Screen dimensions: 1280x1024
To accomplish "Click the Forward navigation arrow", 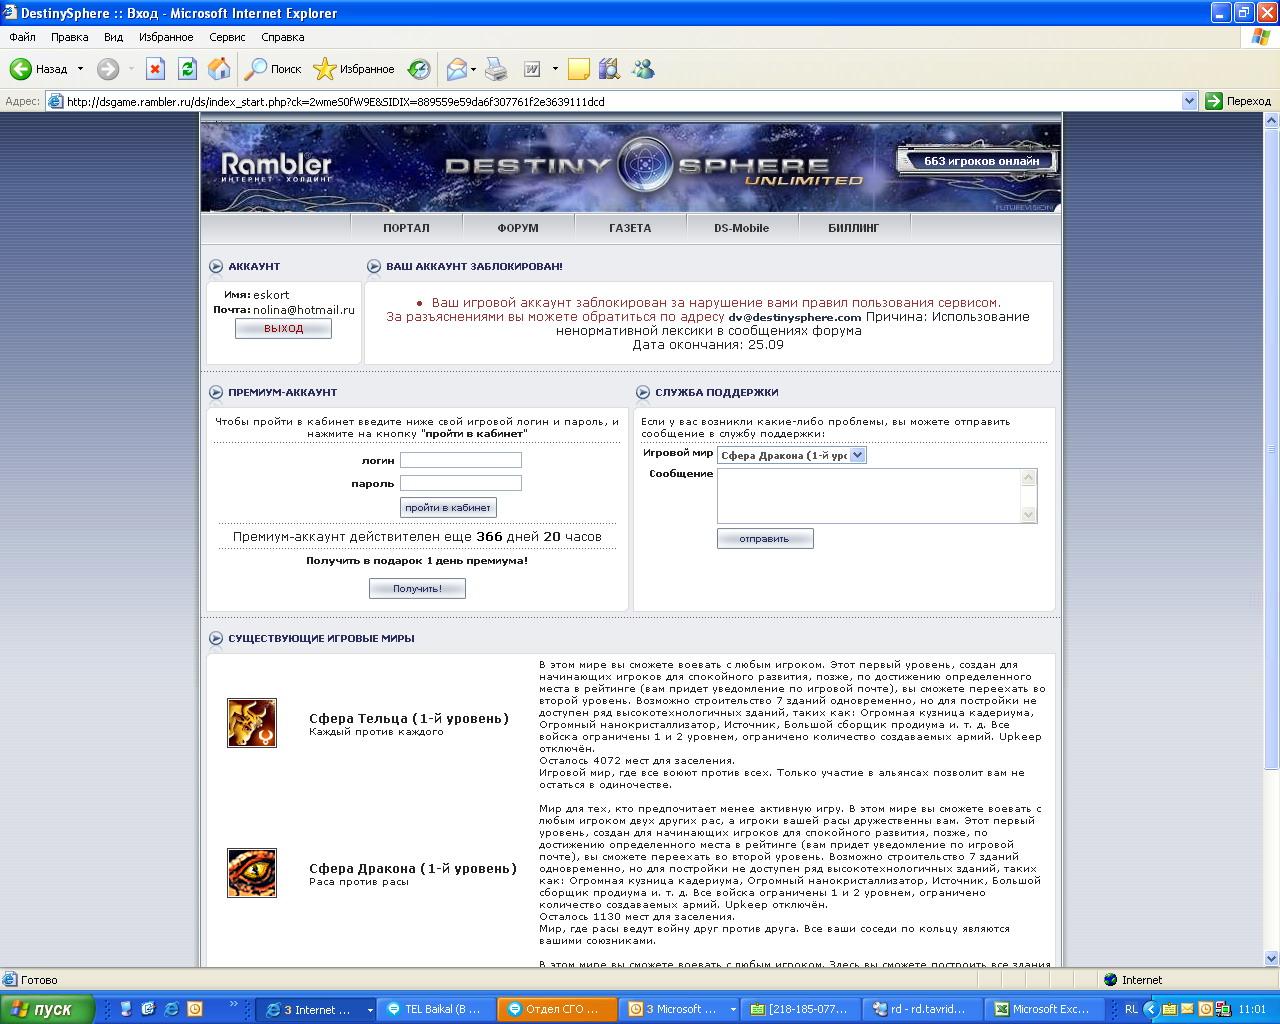I will pyautogui.click(x=108, y=69).
